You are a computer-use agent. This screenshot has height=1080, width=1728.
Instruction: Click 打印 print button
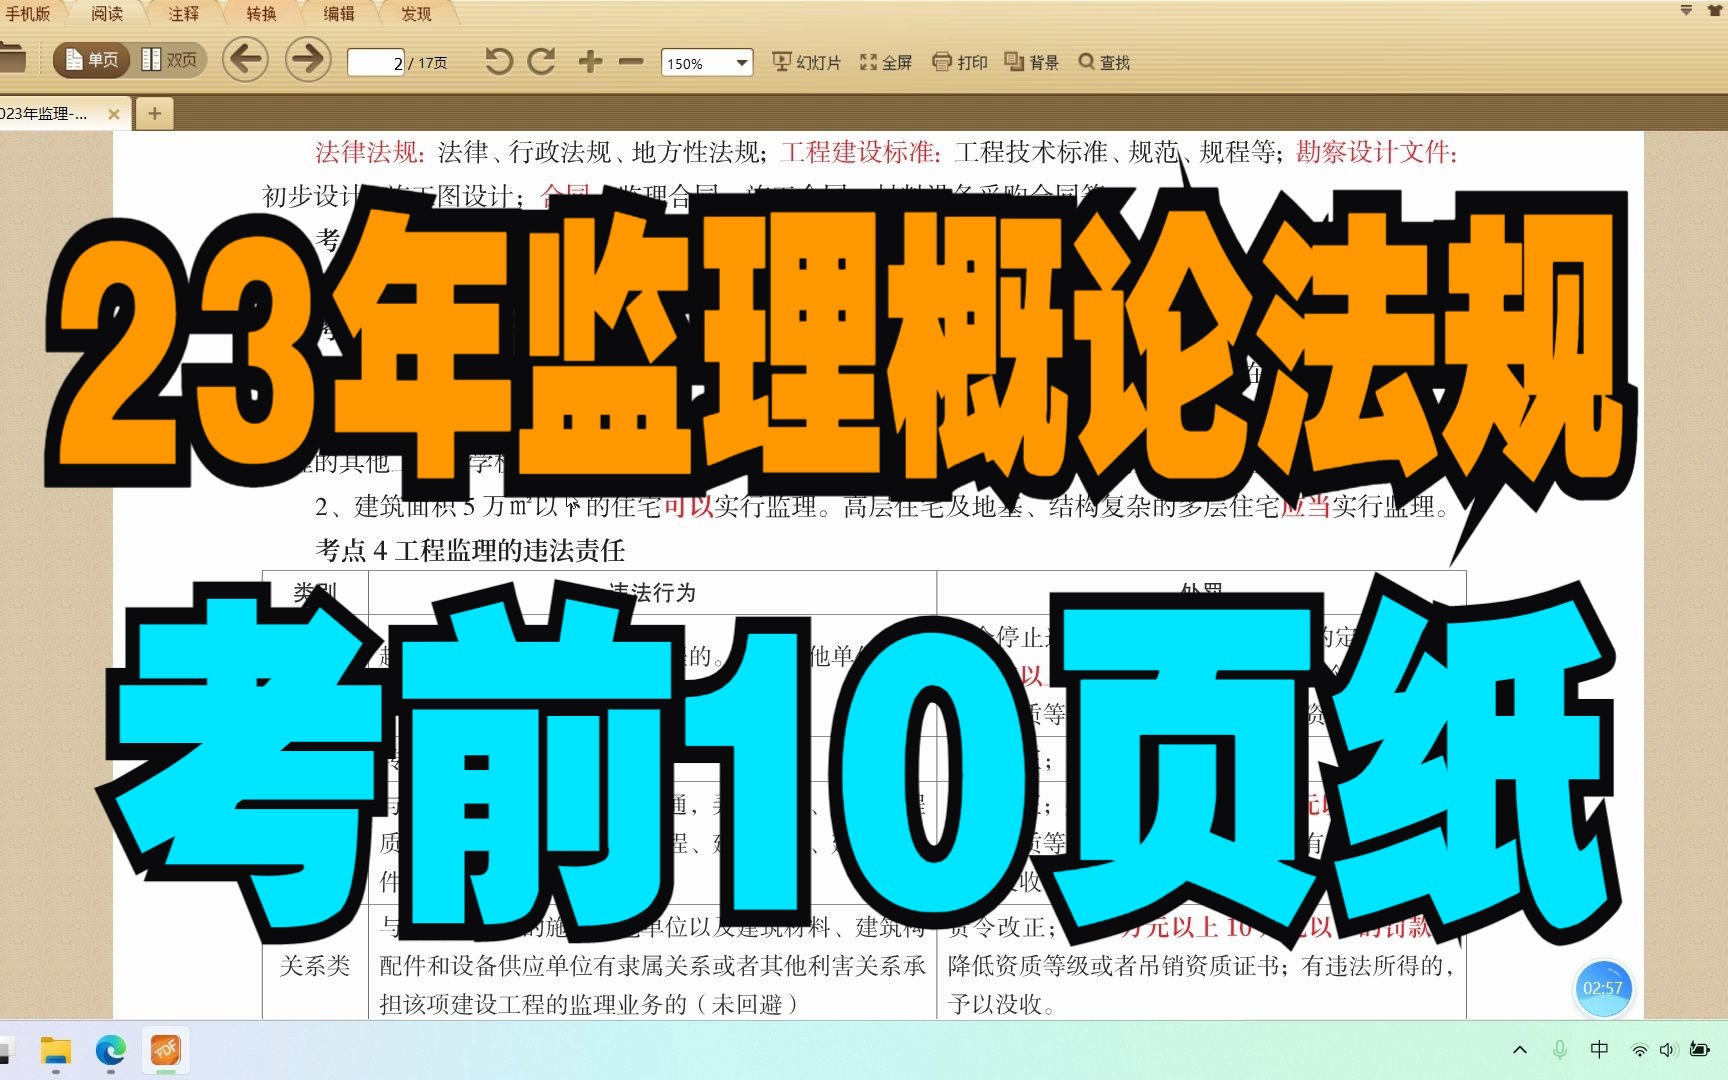(x=960, y=62)
